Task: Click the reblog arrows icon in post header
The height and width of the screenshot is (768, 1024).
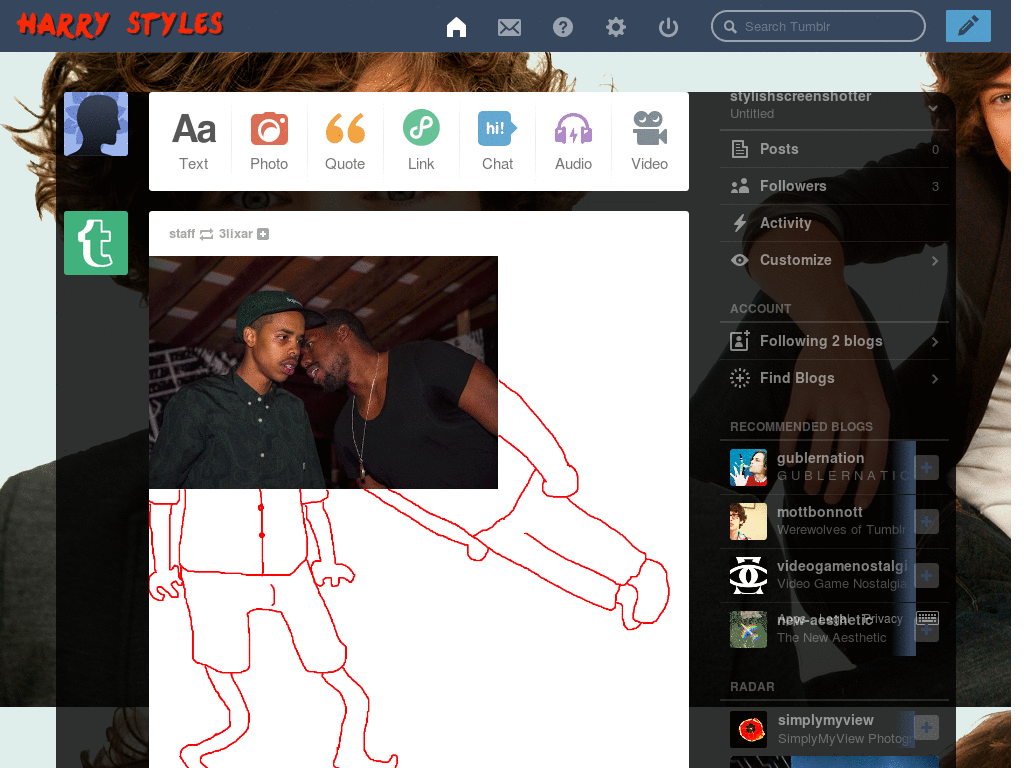Action: pos(206,234)
